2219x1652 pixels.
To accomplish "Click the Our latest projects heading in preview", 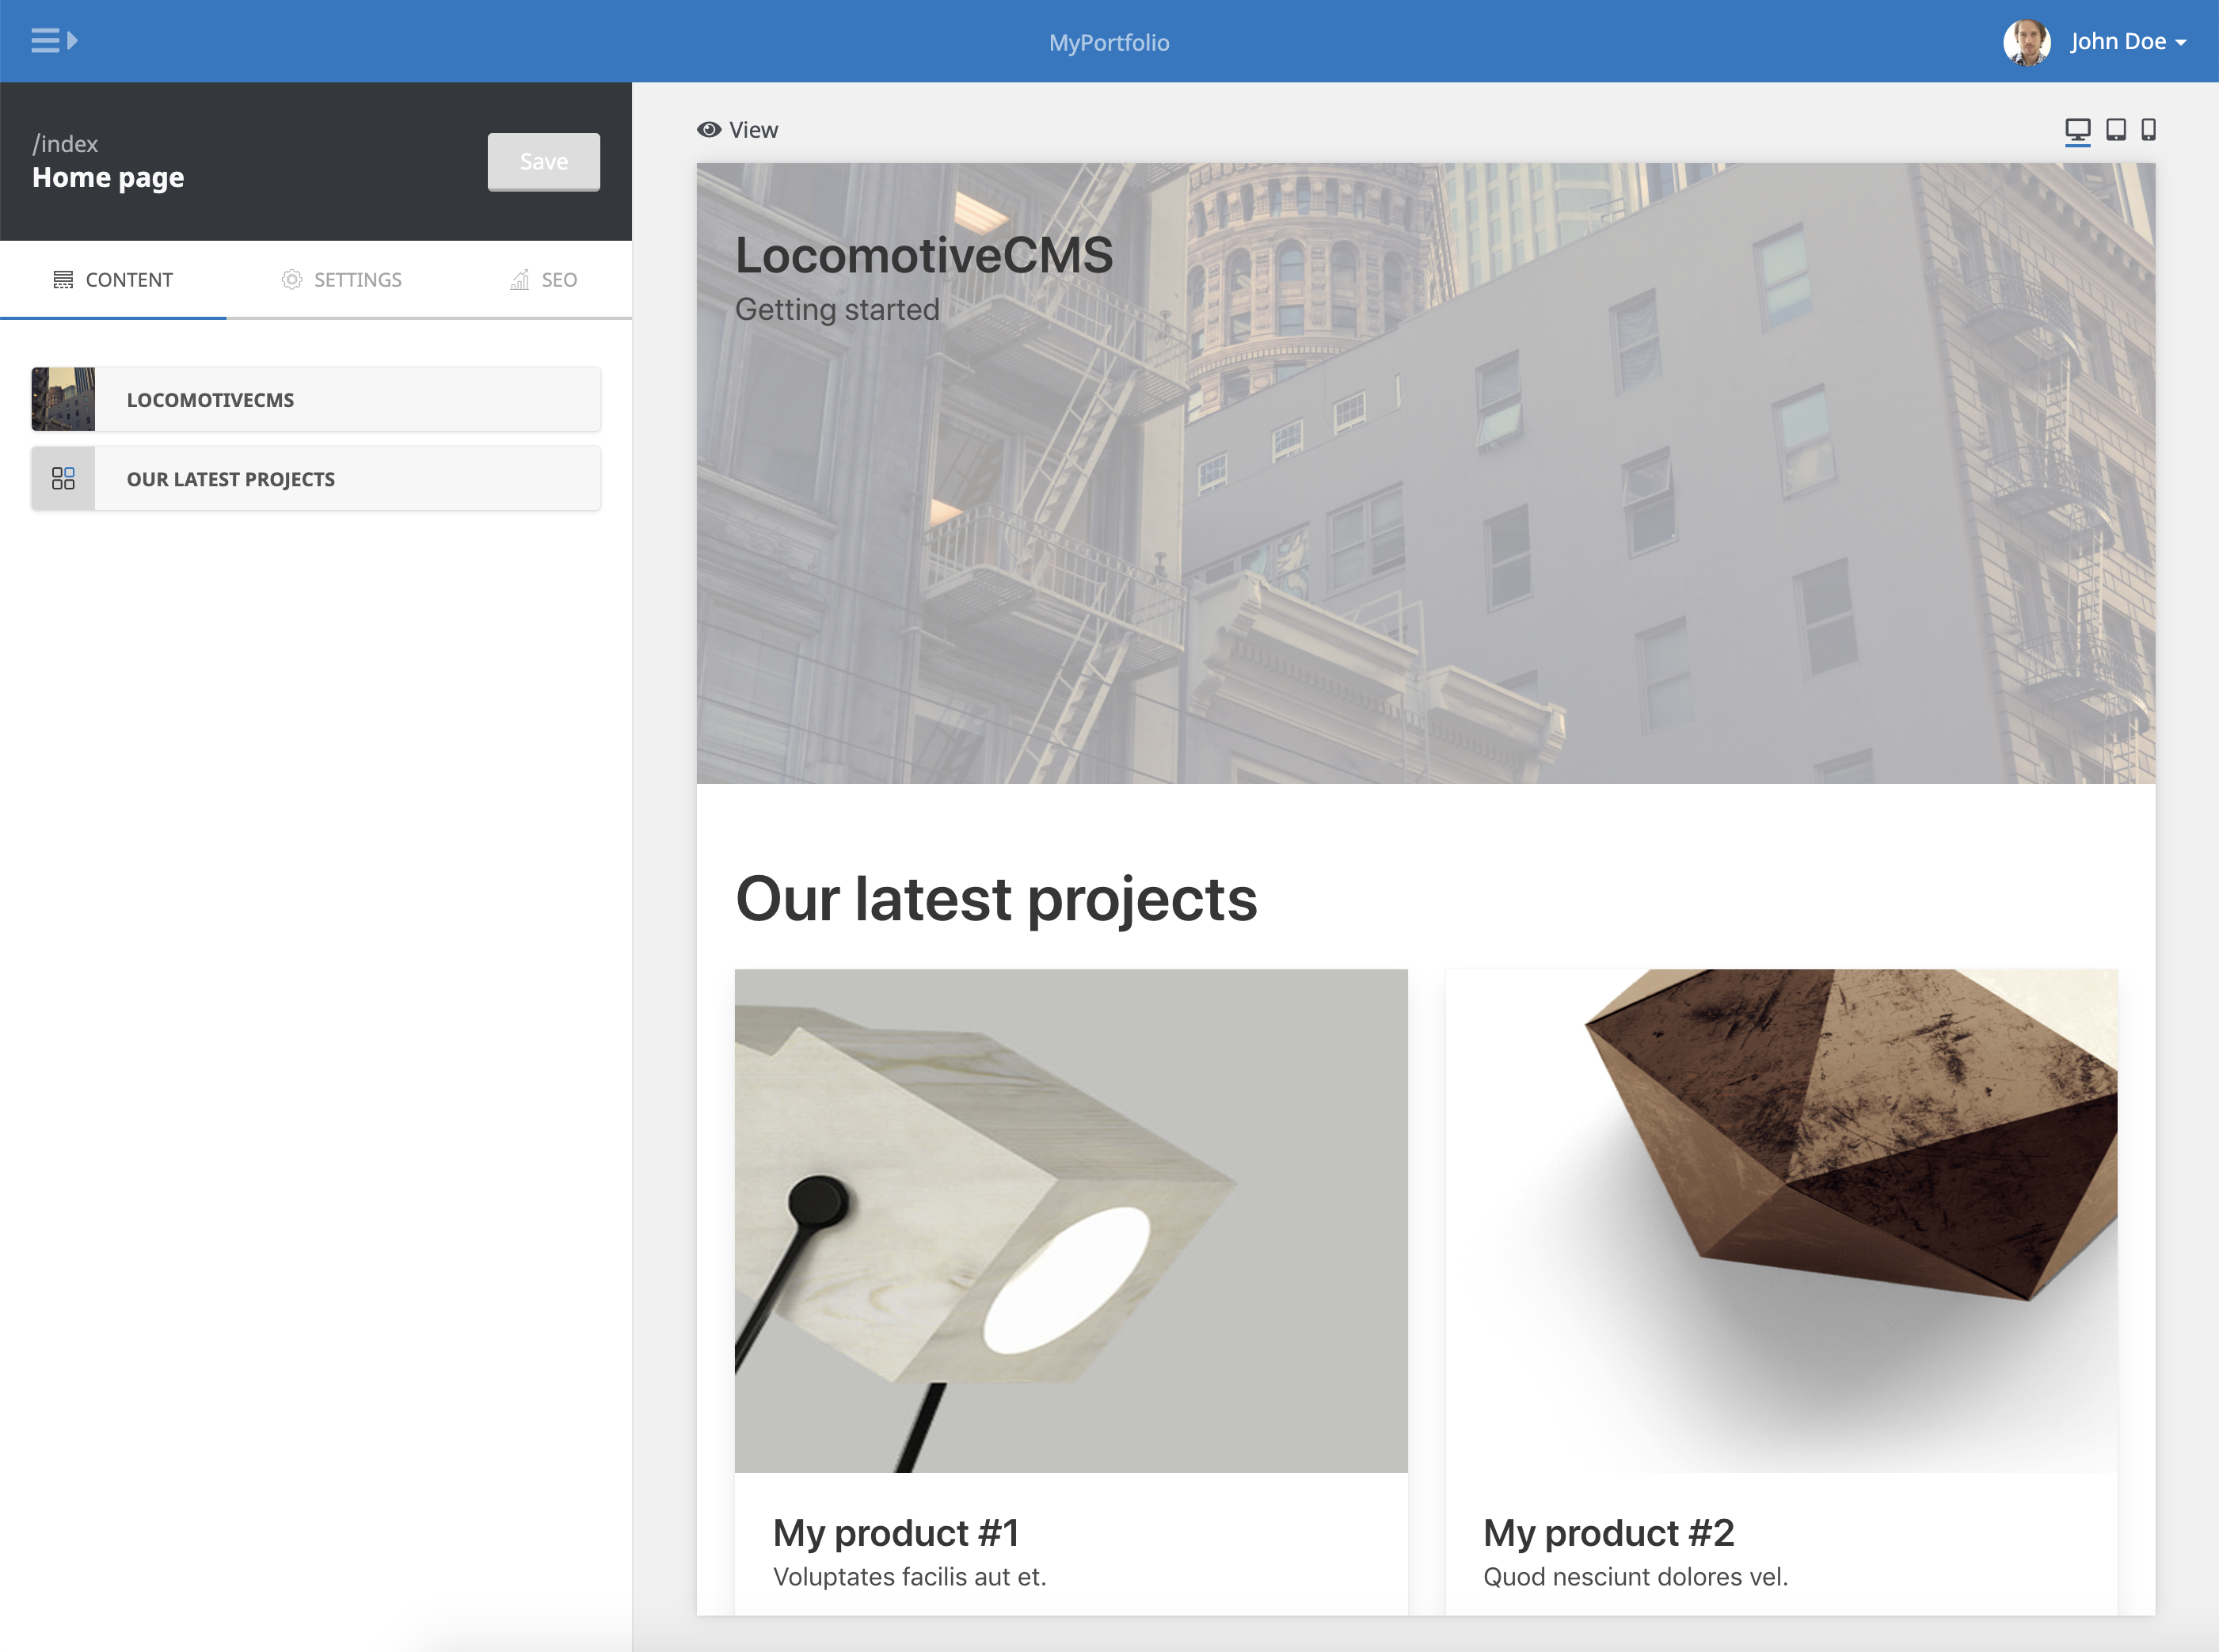I will (995, 899).
